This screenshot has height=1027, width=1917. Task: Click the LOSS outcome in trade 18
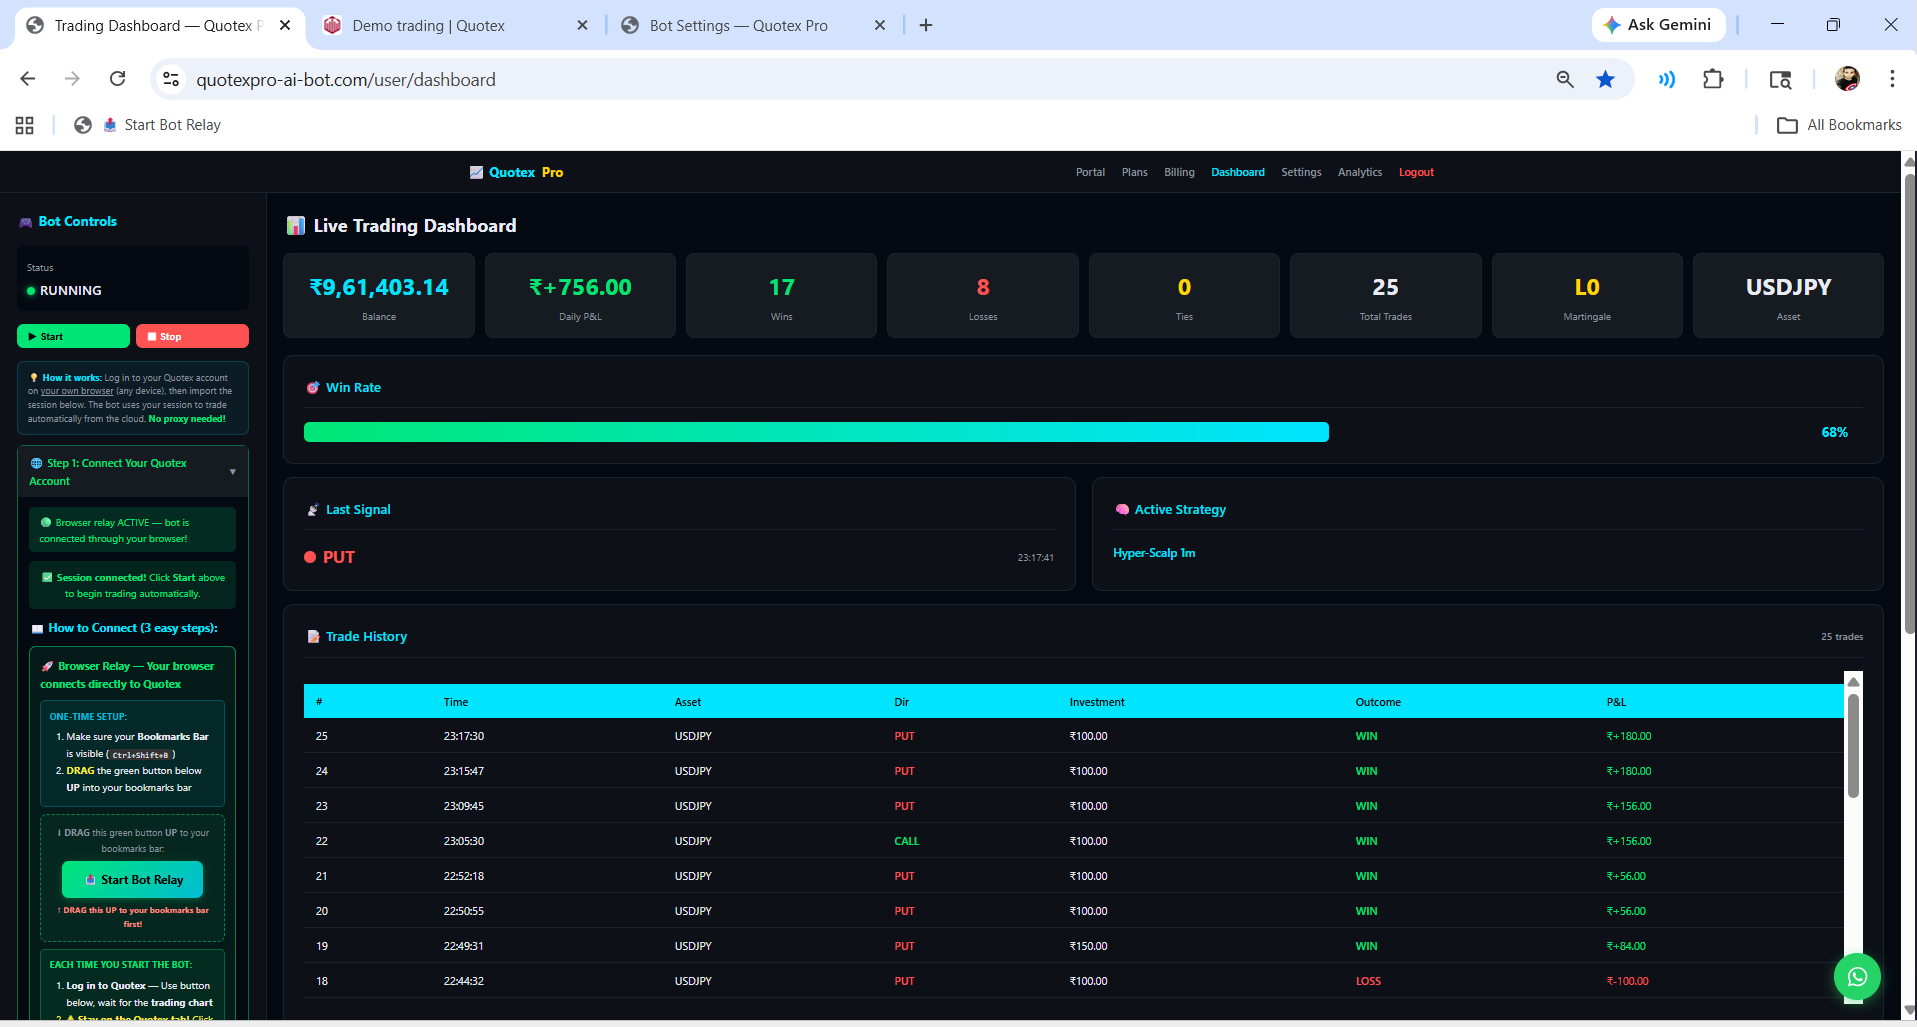coord(1368,981)
